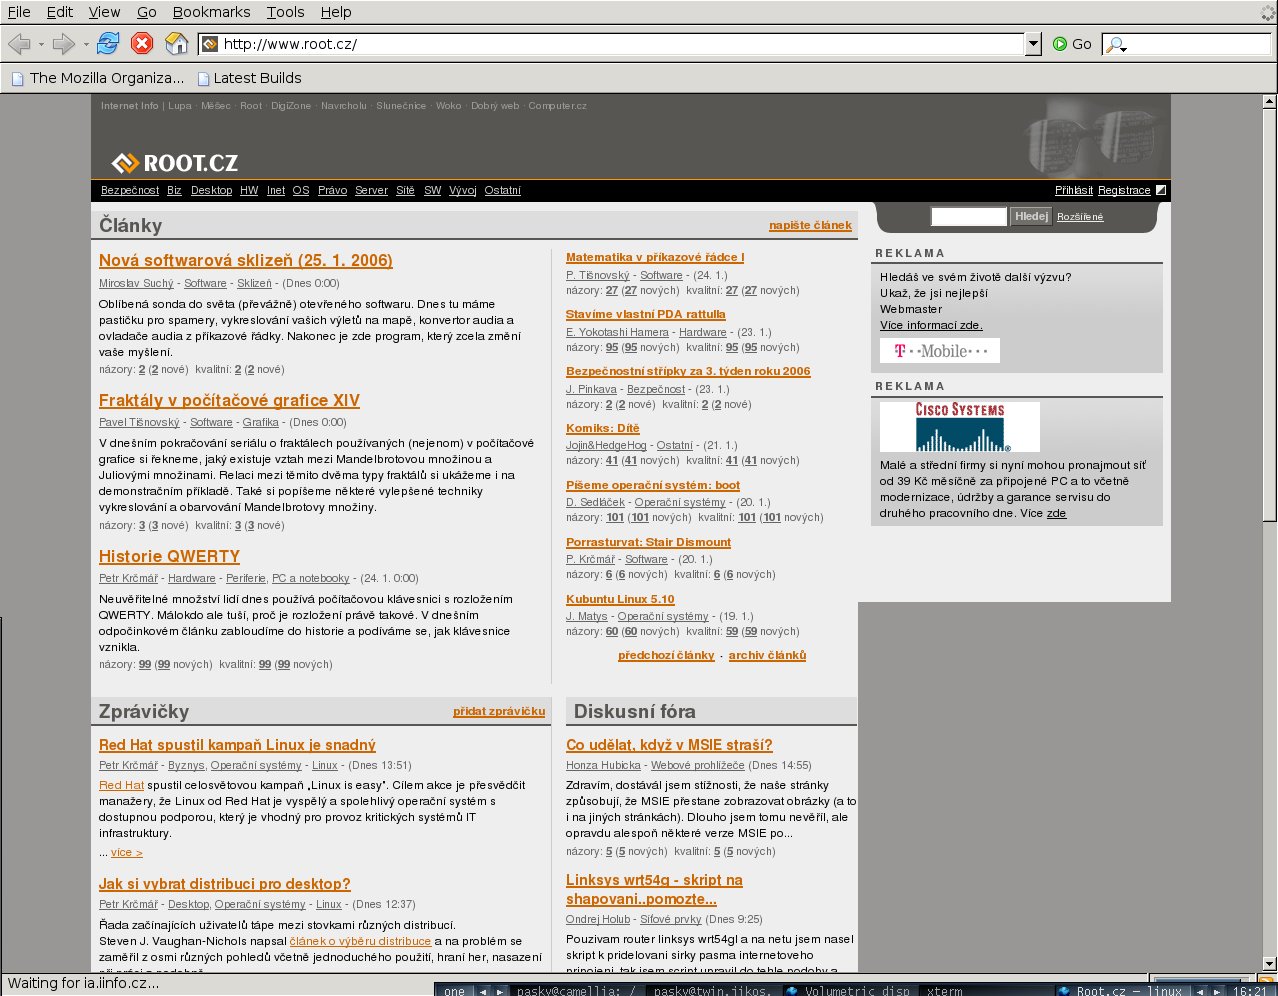Viewport: 1278px width, 996px height.
Task: Click the Hledej search button
Action: pyautogui.click(x=1031, y=216)
